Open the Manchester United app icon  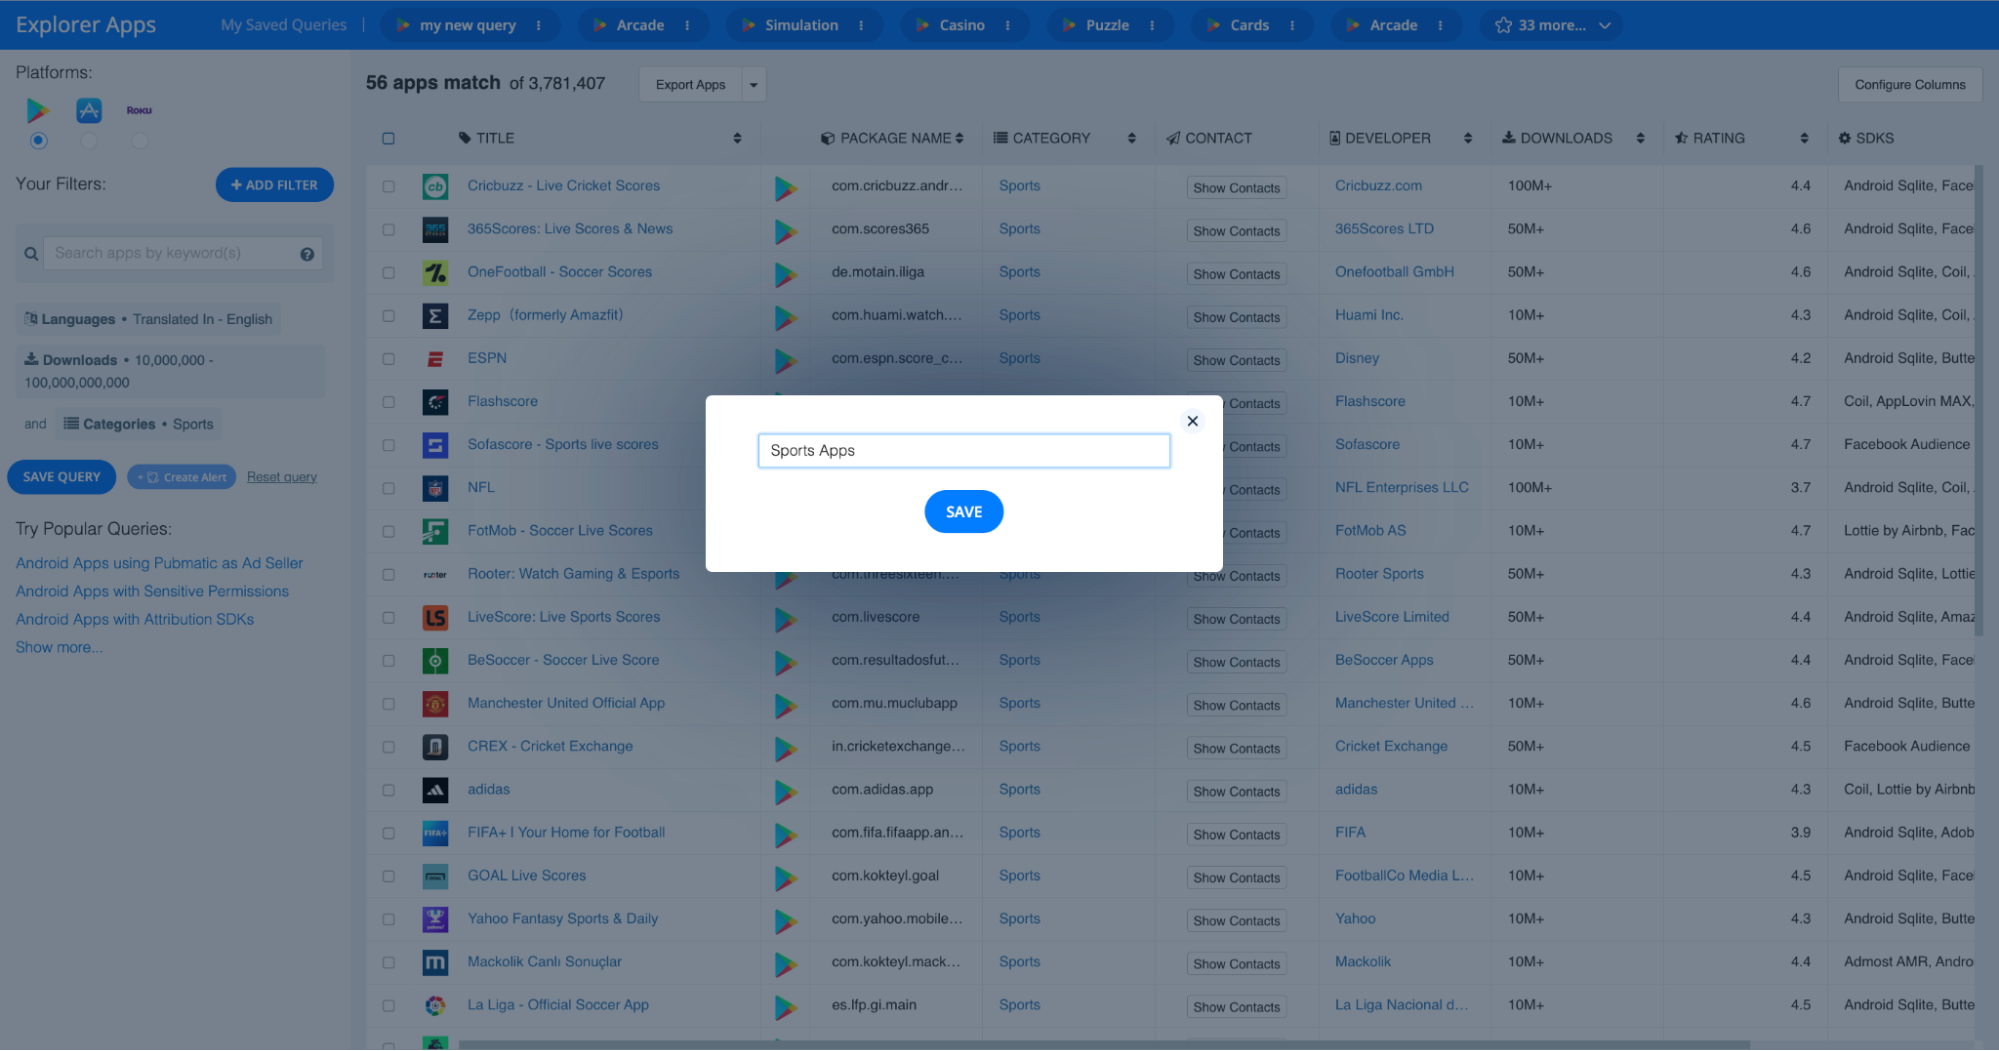pos(435,703)
